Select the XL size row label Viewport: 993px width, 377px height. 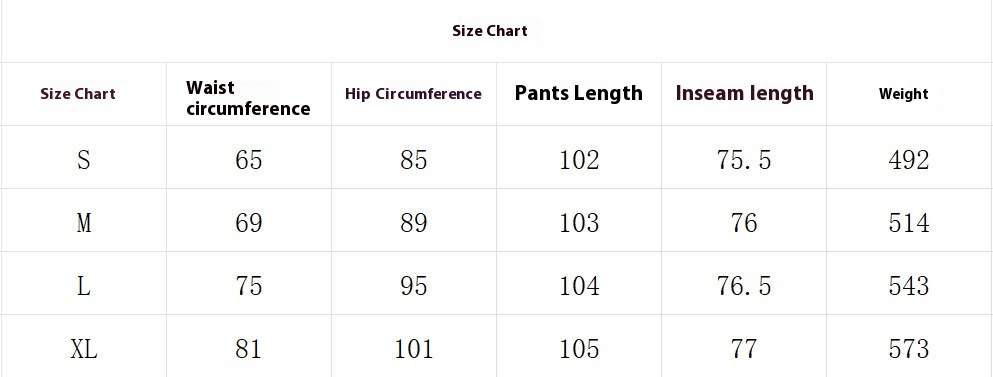click(x=84, y=349)
